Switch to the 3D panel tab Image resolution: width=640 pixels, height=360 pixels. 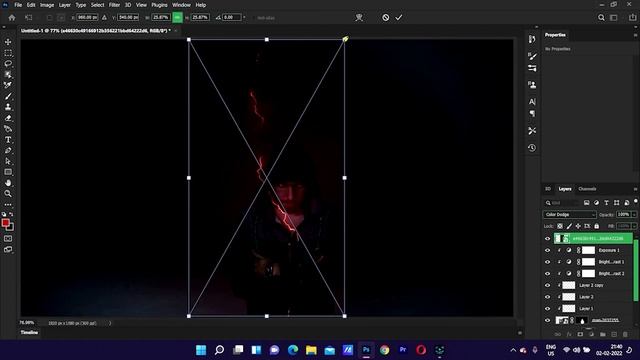(548, 189)
